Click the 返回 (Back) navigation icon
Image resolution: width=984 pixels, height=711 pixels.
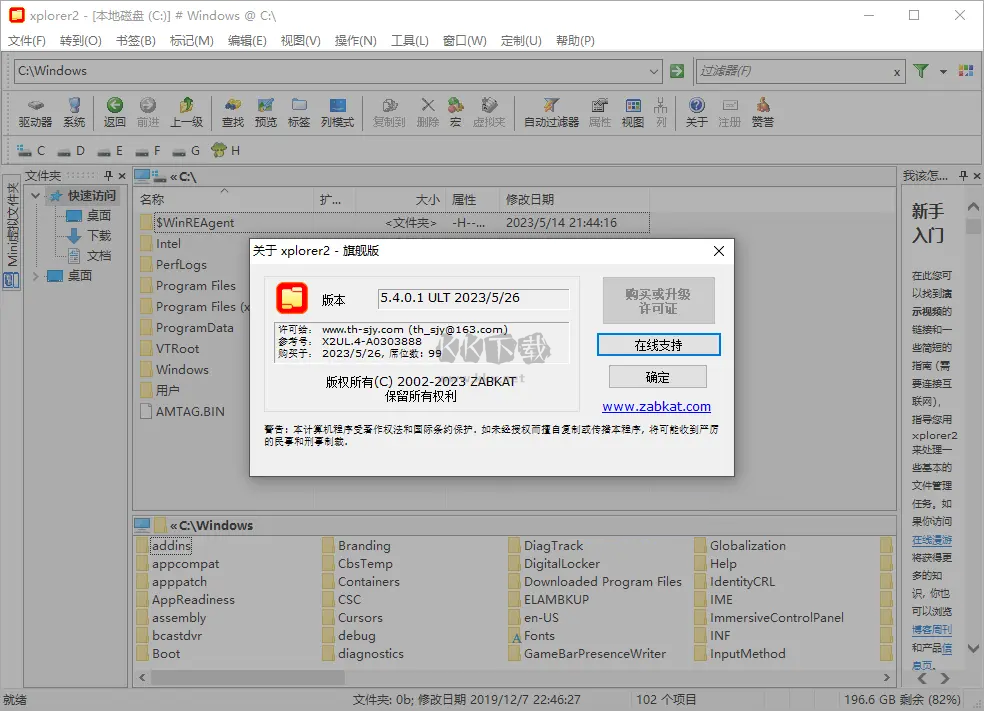click(x=114, y=110)
